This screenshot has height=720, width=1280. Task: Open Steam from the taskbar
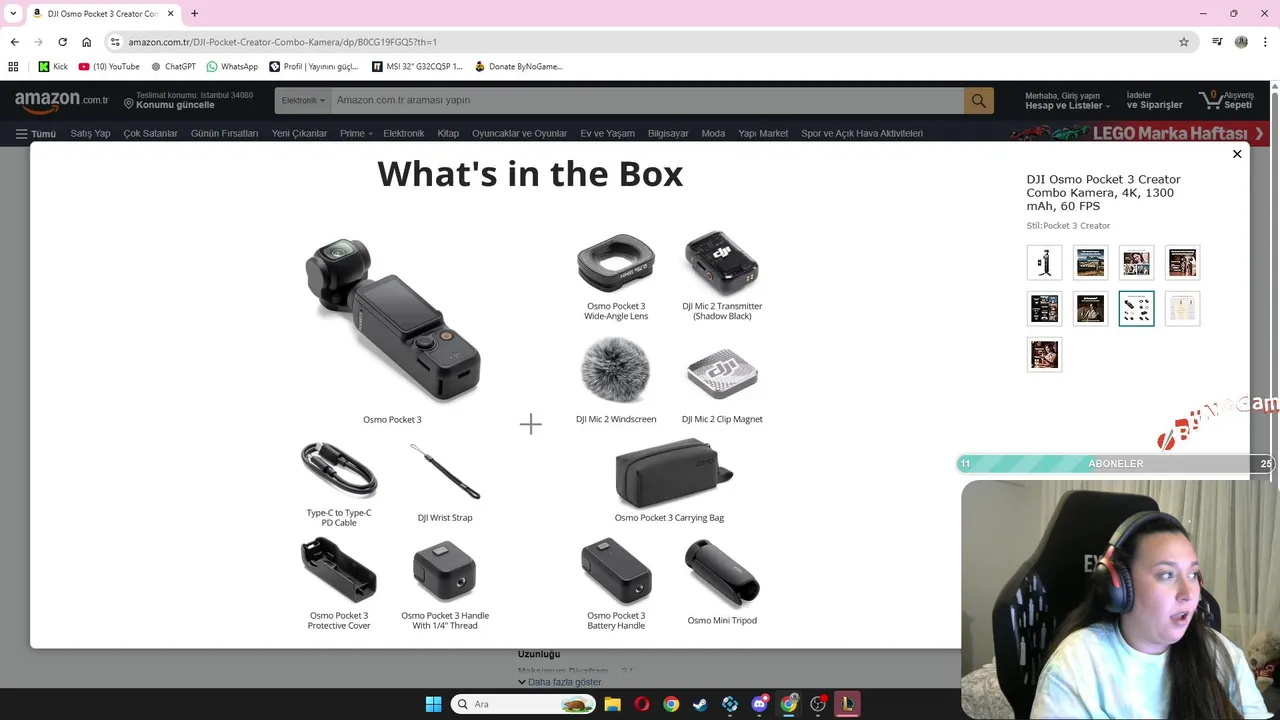click(700, 704)
